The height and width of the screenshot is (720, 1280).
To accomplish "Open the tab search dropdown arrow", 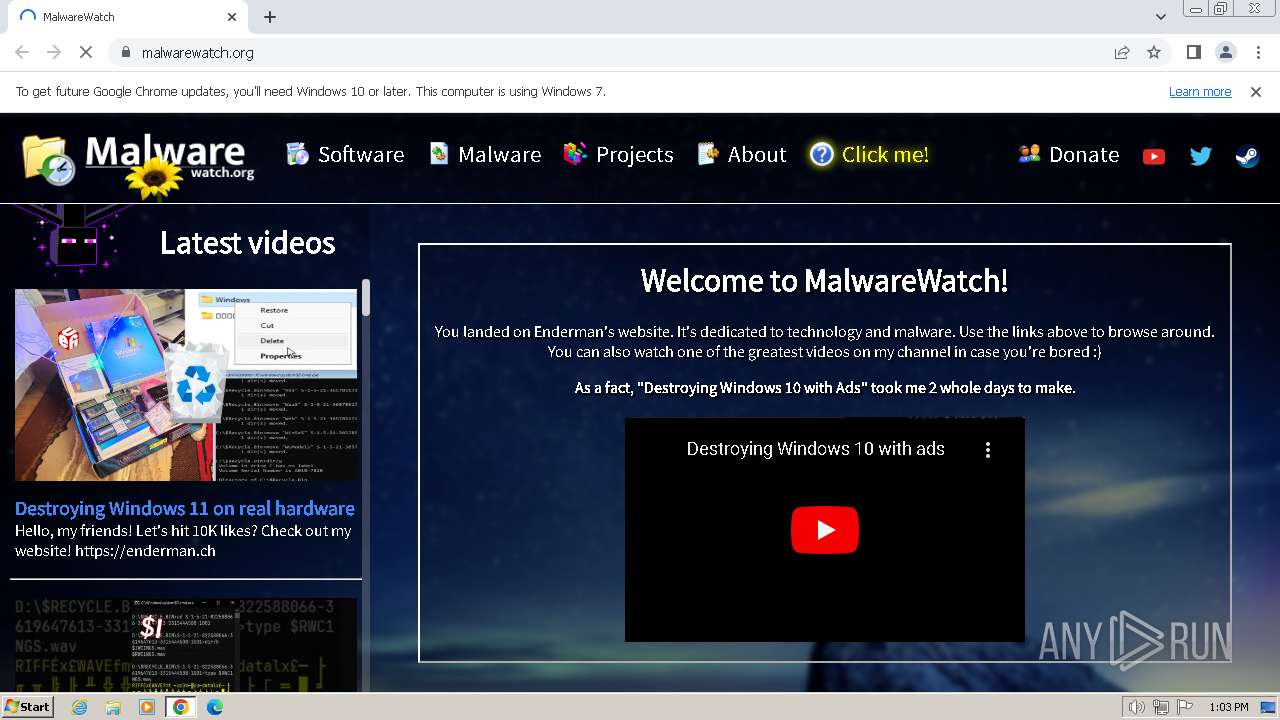I will (x=1160, y=17).
